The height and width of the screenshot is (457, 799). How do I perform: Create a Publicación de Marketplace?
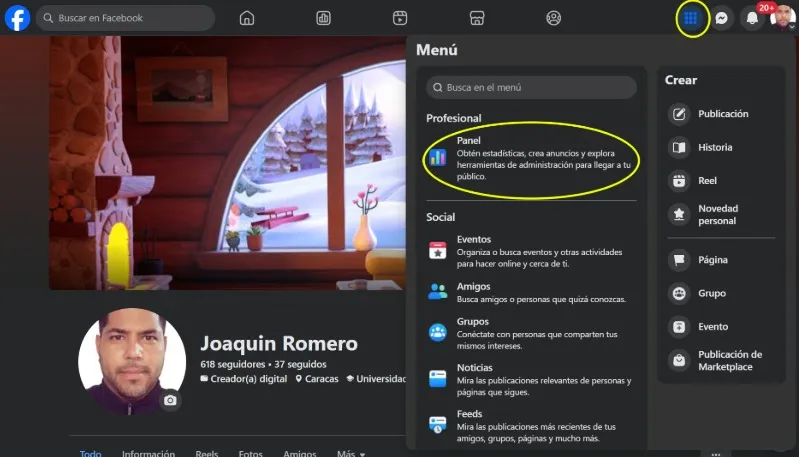click(x=728, y=360)
